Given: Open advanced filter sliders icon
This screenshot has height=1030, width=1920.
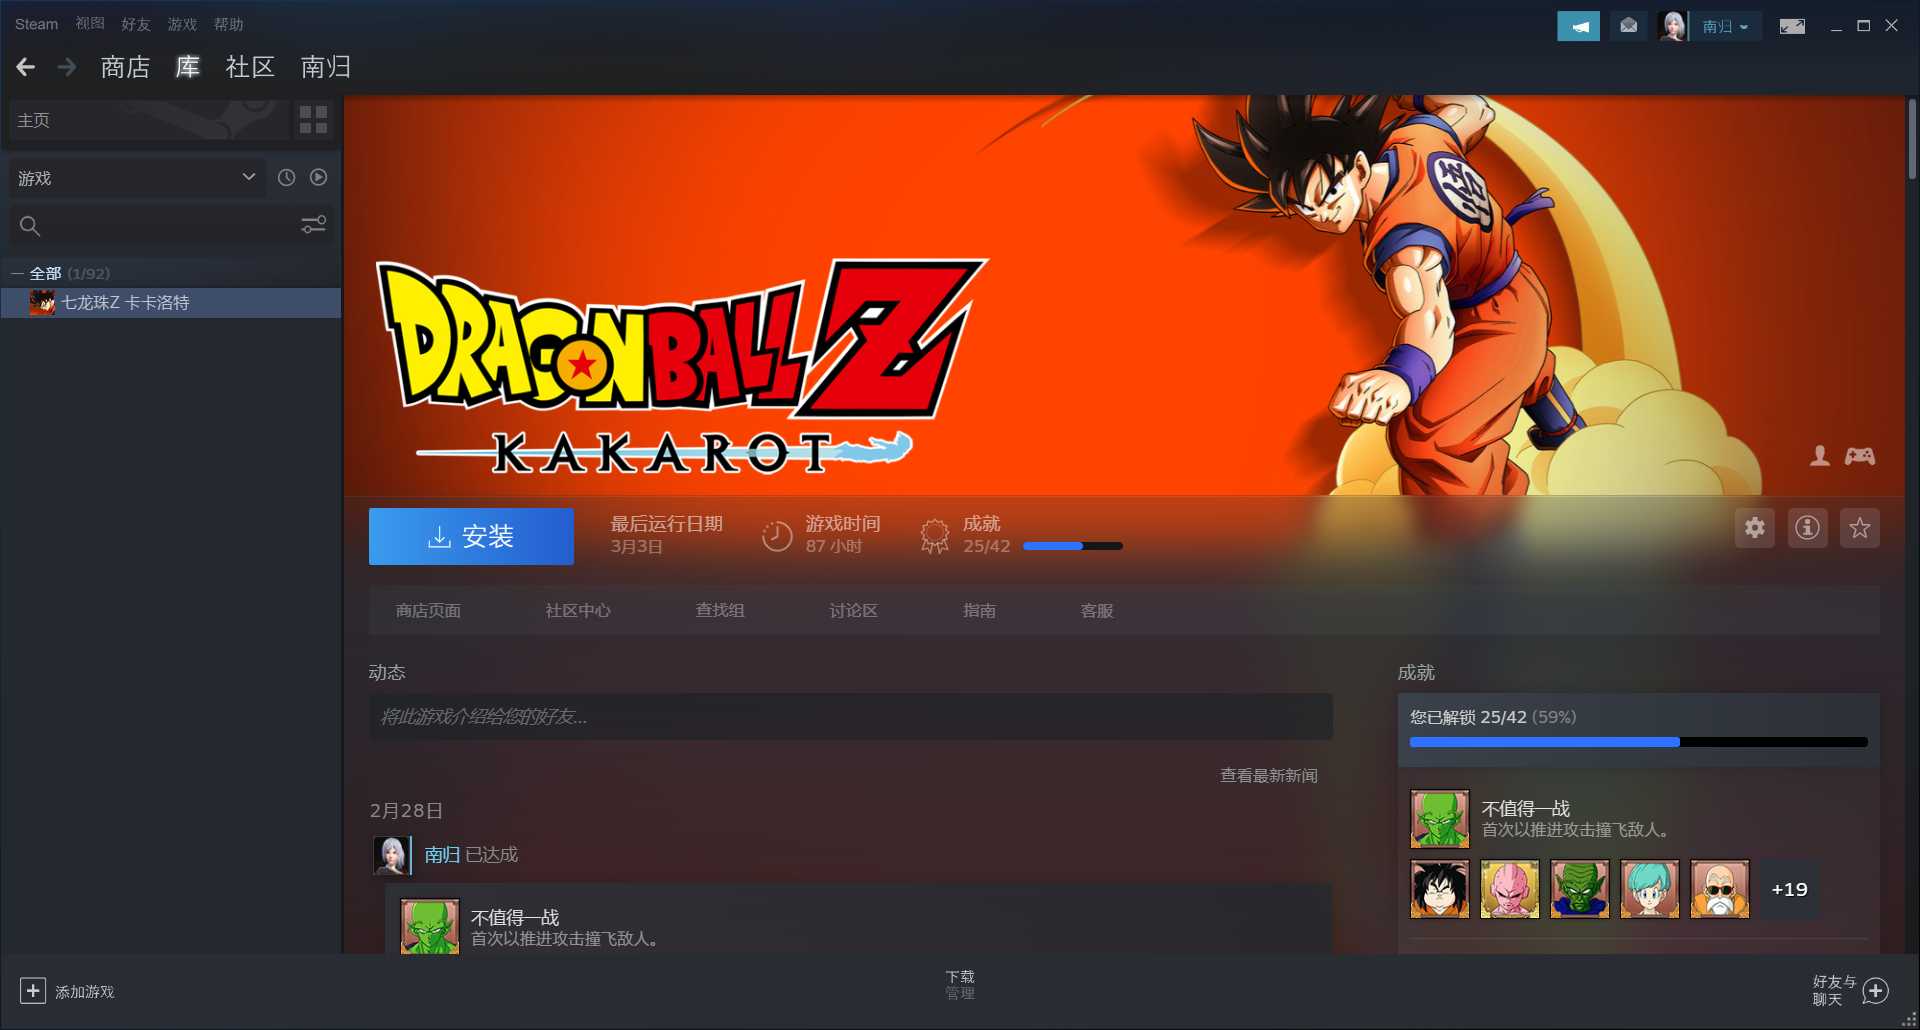Looking at the screenshot, I should 313,225.
